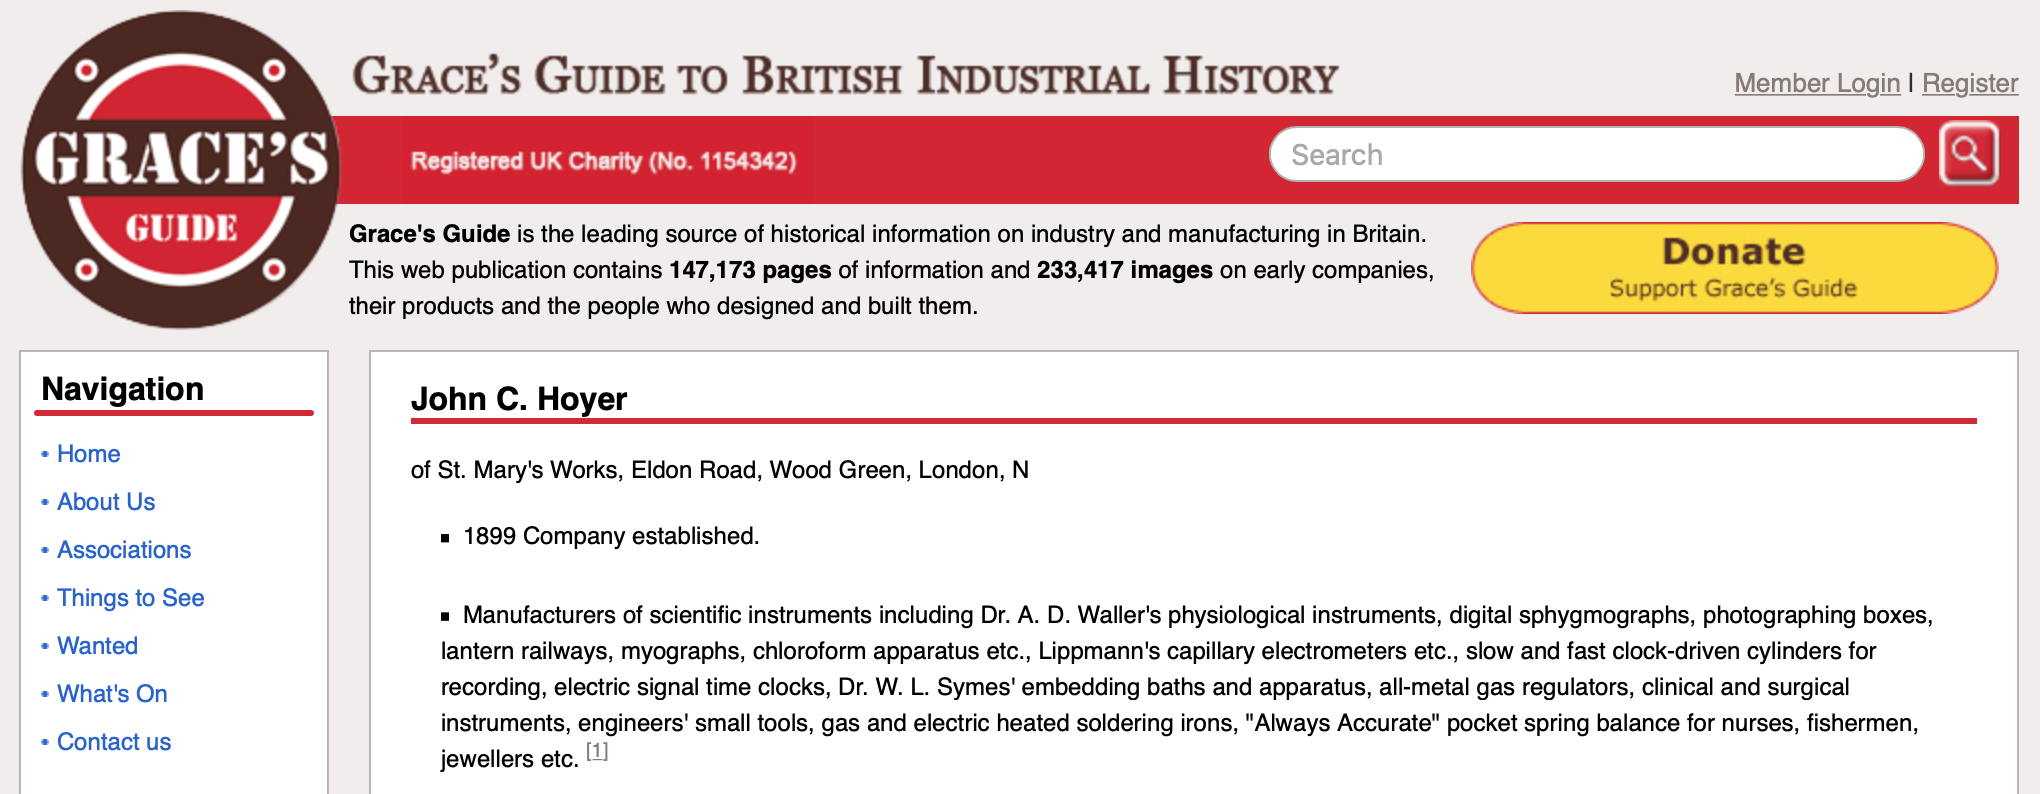
Task: Click the John C. Hoyer page heading
Action: [519, 399]
